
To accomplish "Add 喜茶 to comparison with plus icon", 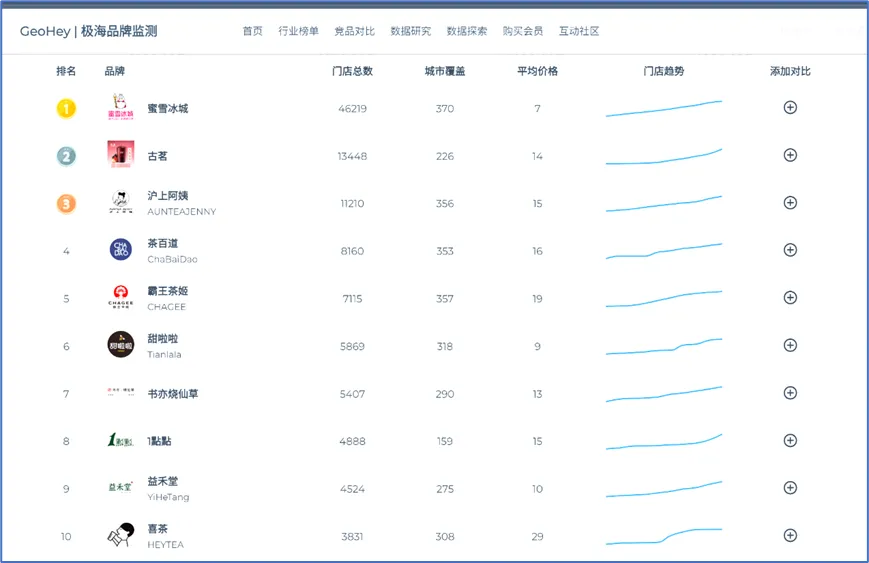I will [790, 535].
